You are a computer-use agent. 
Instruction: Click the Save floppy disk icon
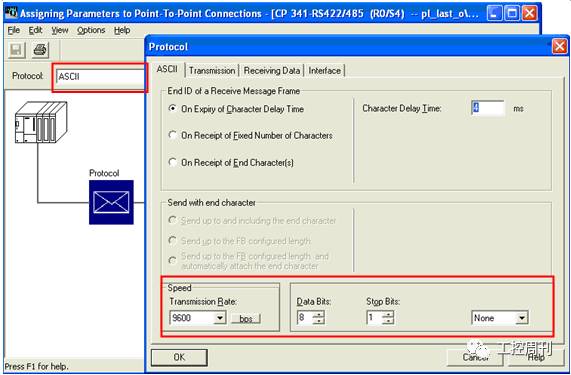point(16,50)
